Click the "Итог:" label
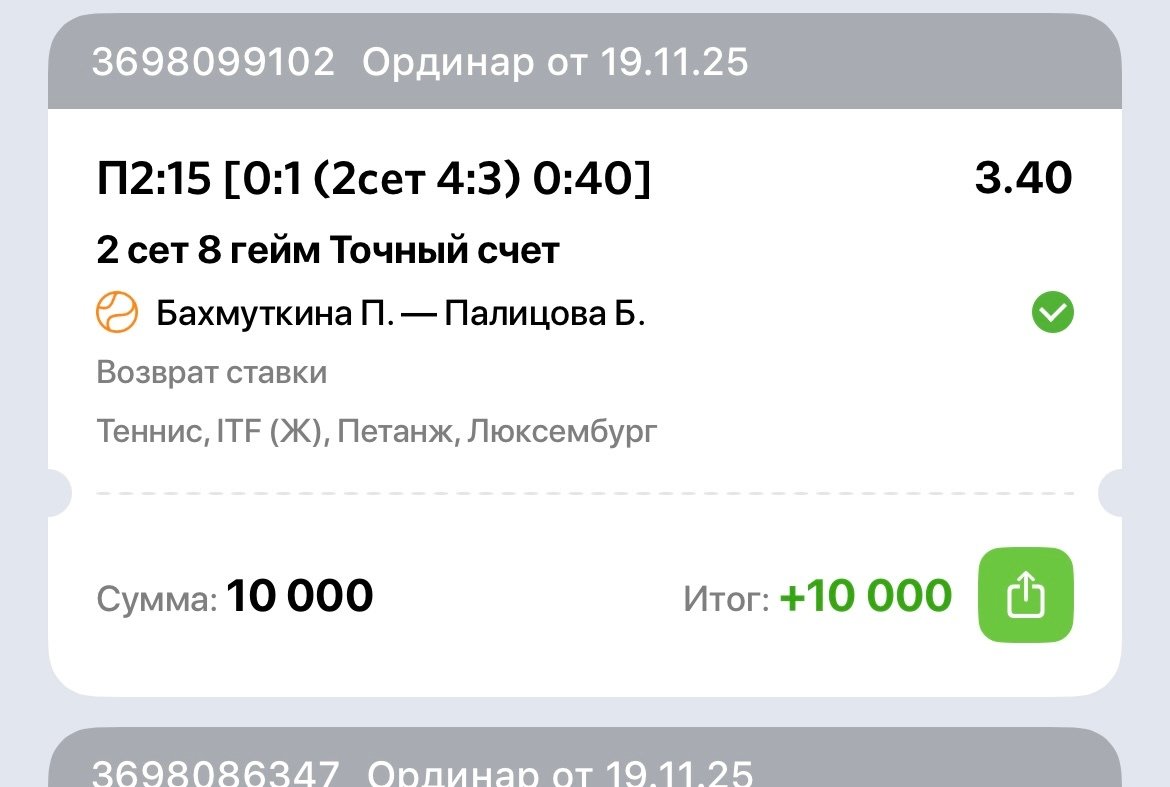Viewport: 1170px width, 787px height. (x=726, y=600)
